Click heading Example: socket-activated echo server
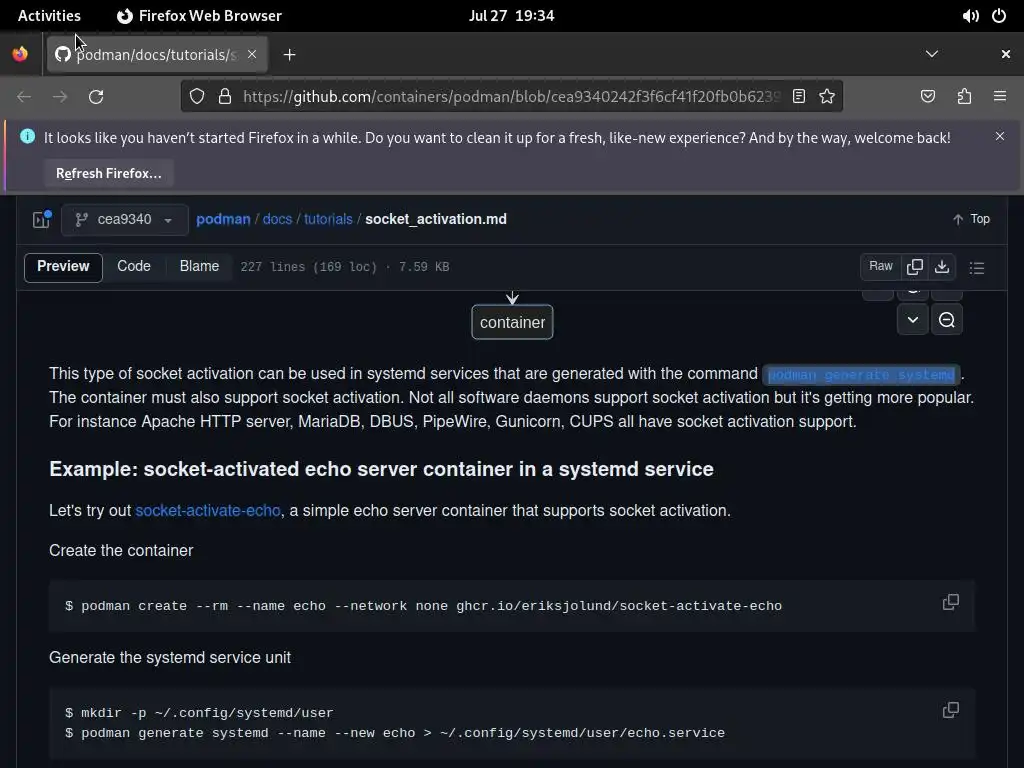1024x768 pixels. pyautogui.click(x=381, y=469)
